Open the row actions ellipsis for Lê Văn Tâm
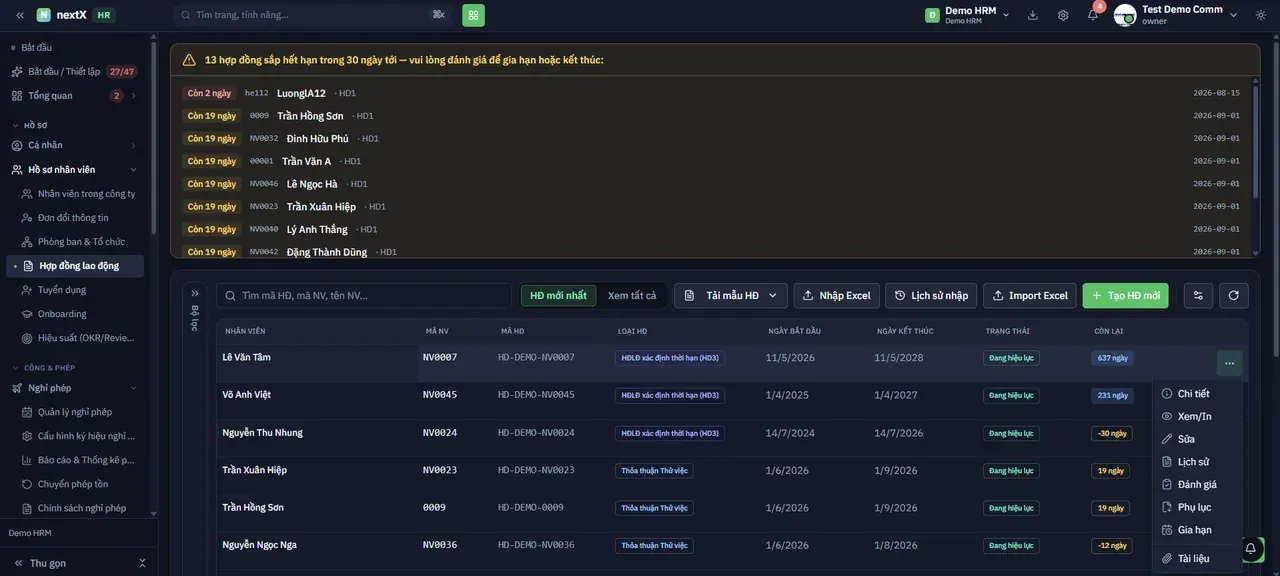Image resolution: width=1280 pixels, height=576 pixels. [1229, 363]
